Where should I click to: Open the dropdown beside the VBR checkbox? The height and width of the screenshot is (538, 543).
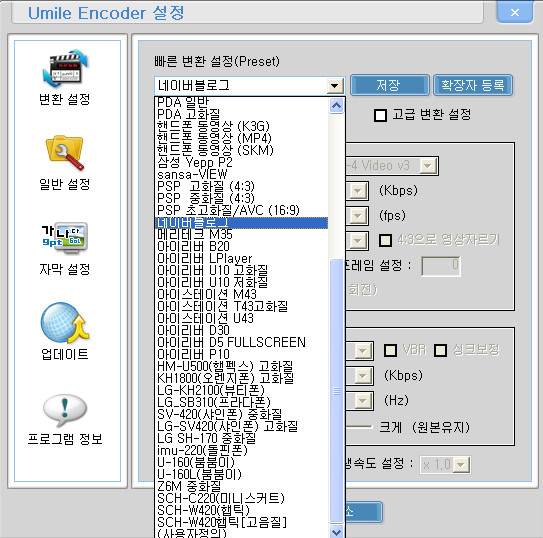point(362,351)
